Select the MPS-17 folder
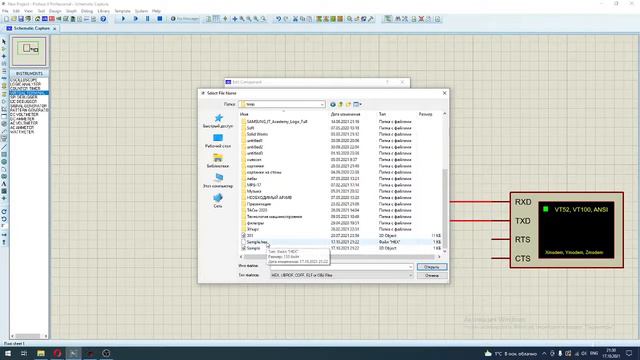The width and height of the screenshot is (640, 360). tap(254, 185)
